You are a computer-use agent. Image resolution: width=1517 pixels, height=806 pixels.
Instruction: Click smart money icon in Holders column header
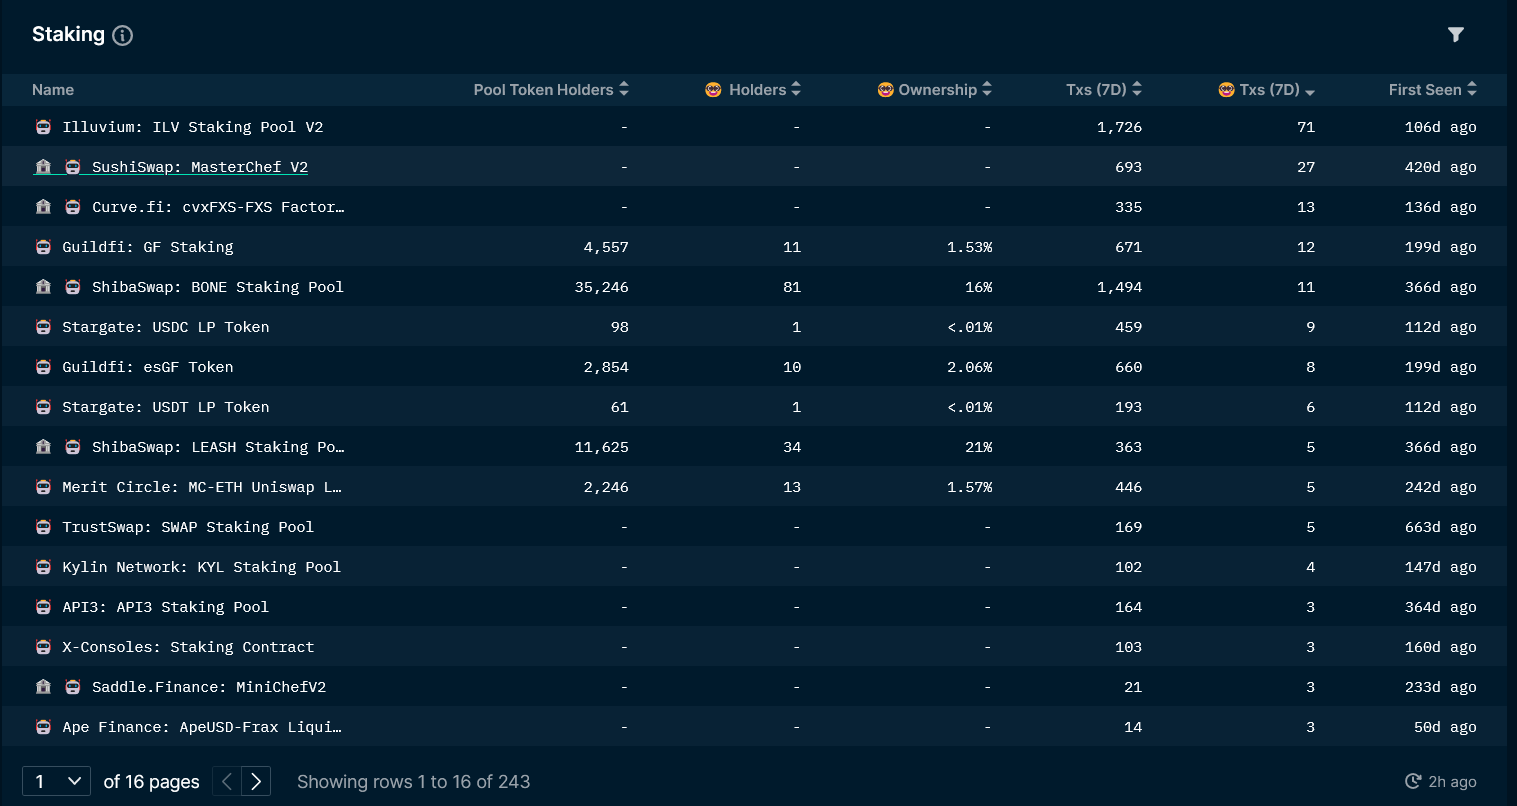[713, 90]
